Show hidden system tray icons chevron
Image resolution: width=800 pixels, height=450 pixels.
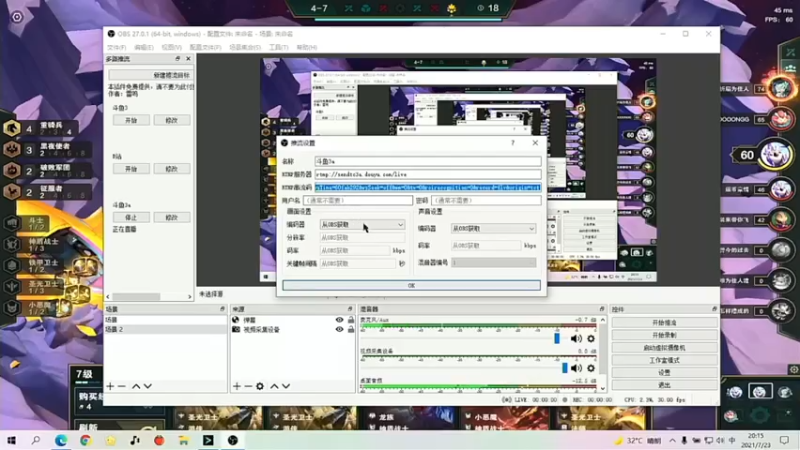[x=672, y=440]
